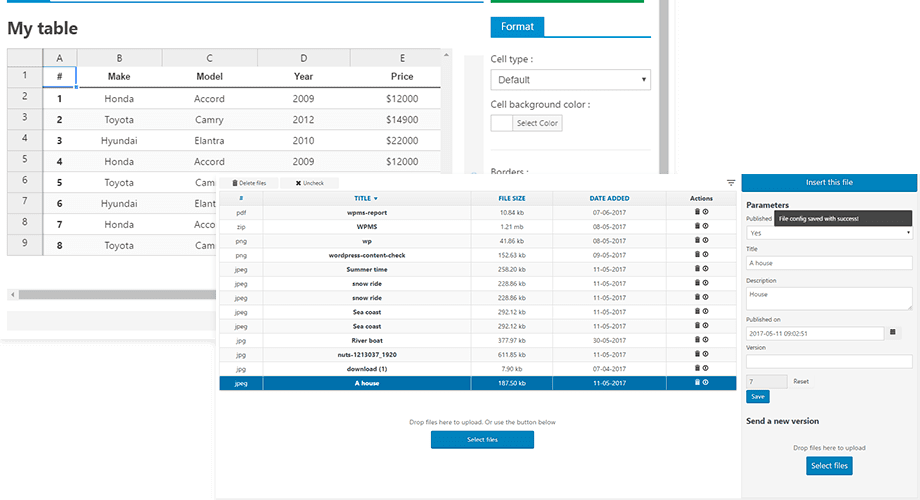Delete wordpress-content-check using its trash icon
The image size is (920, 500).
(x=697, y=254)
